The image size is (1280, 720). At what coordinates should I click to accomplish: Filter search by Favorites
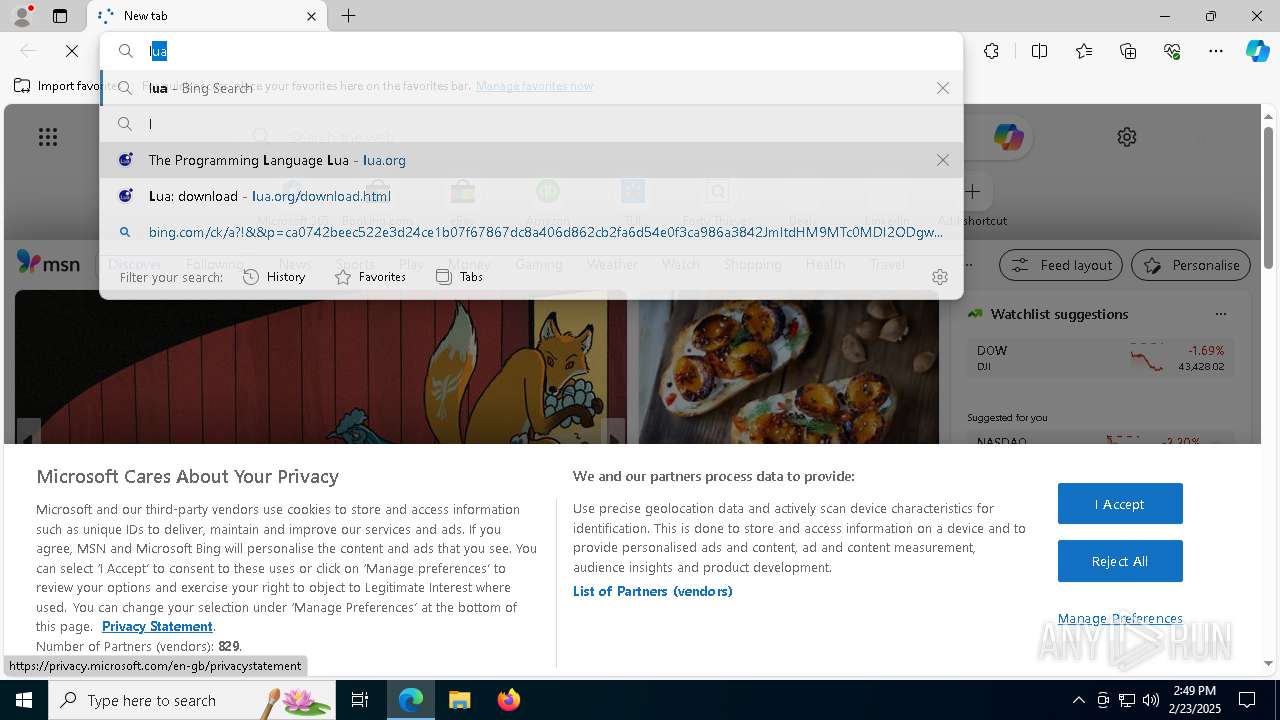point(370,277)
